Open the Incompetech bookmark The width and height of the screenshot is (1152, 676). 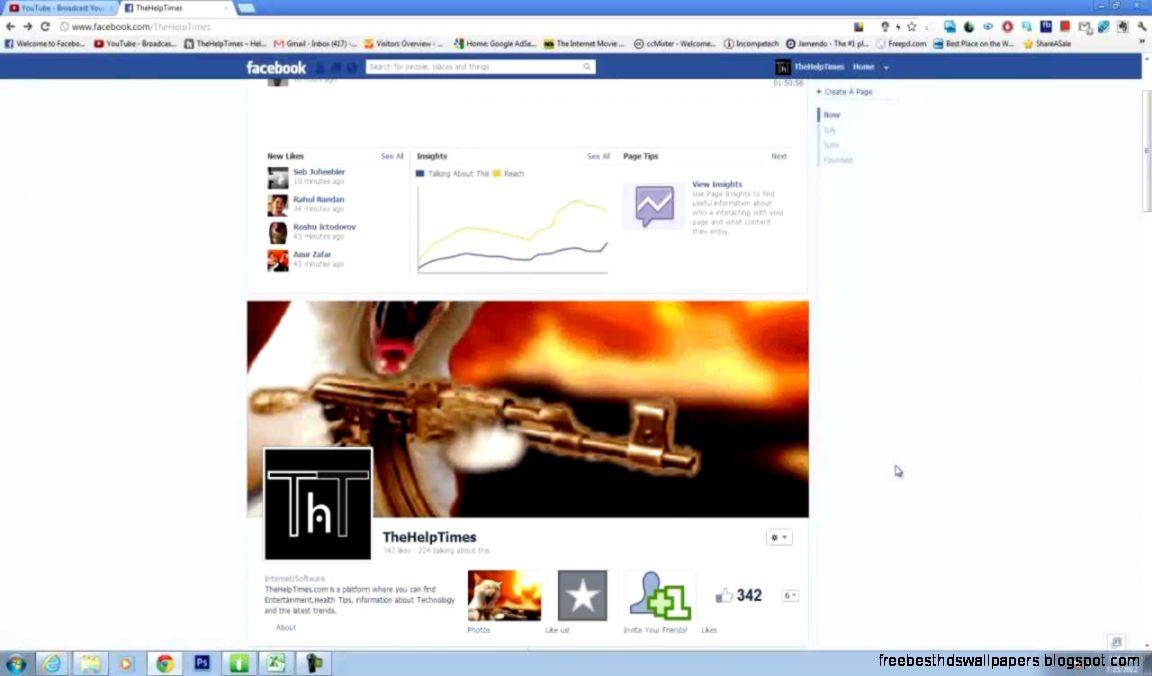click(x=751, y=44)
